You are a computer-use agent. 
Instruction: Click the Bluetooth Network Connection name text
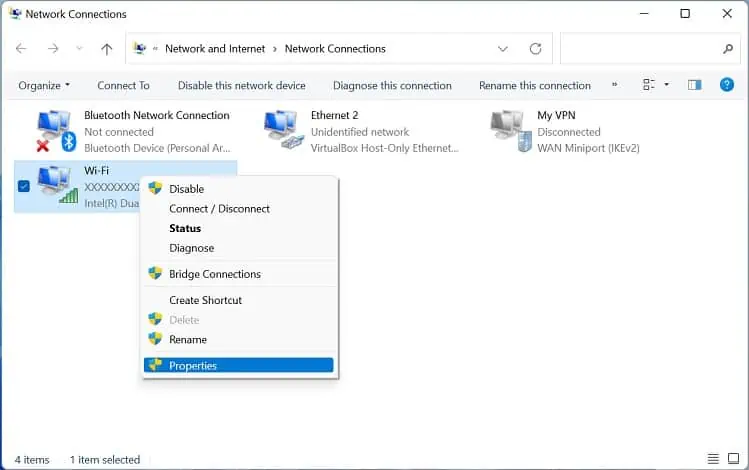[x=157, y=115]
